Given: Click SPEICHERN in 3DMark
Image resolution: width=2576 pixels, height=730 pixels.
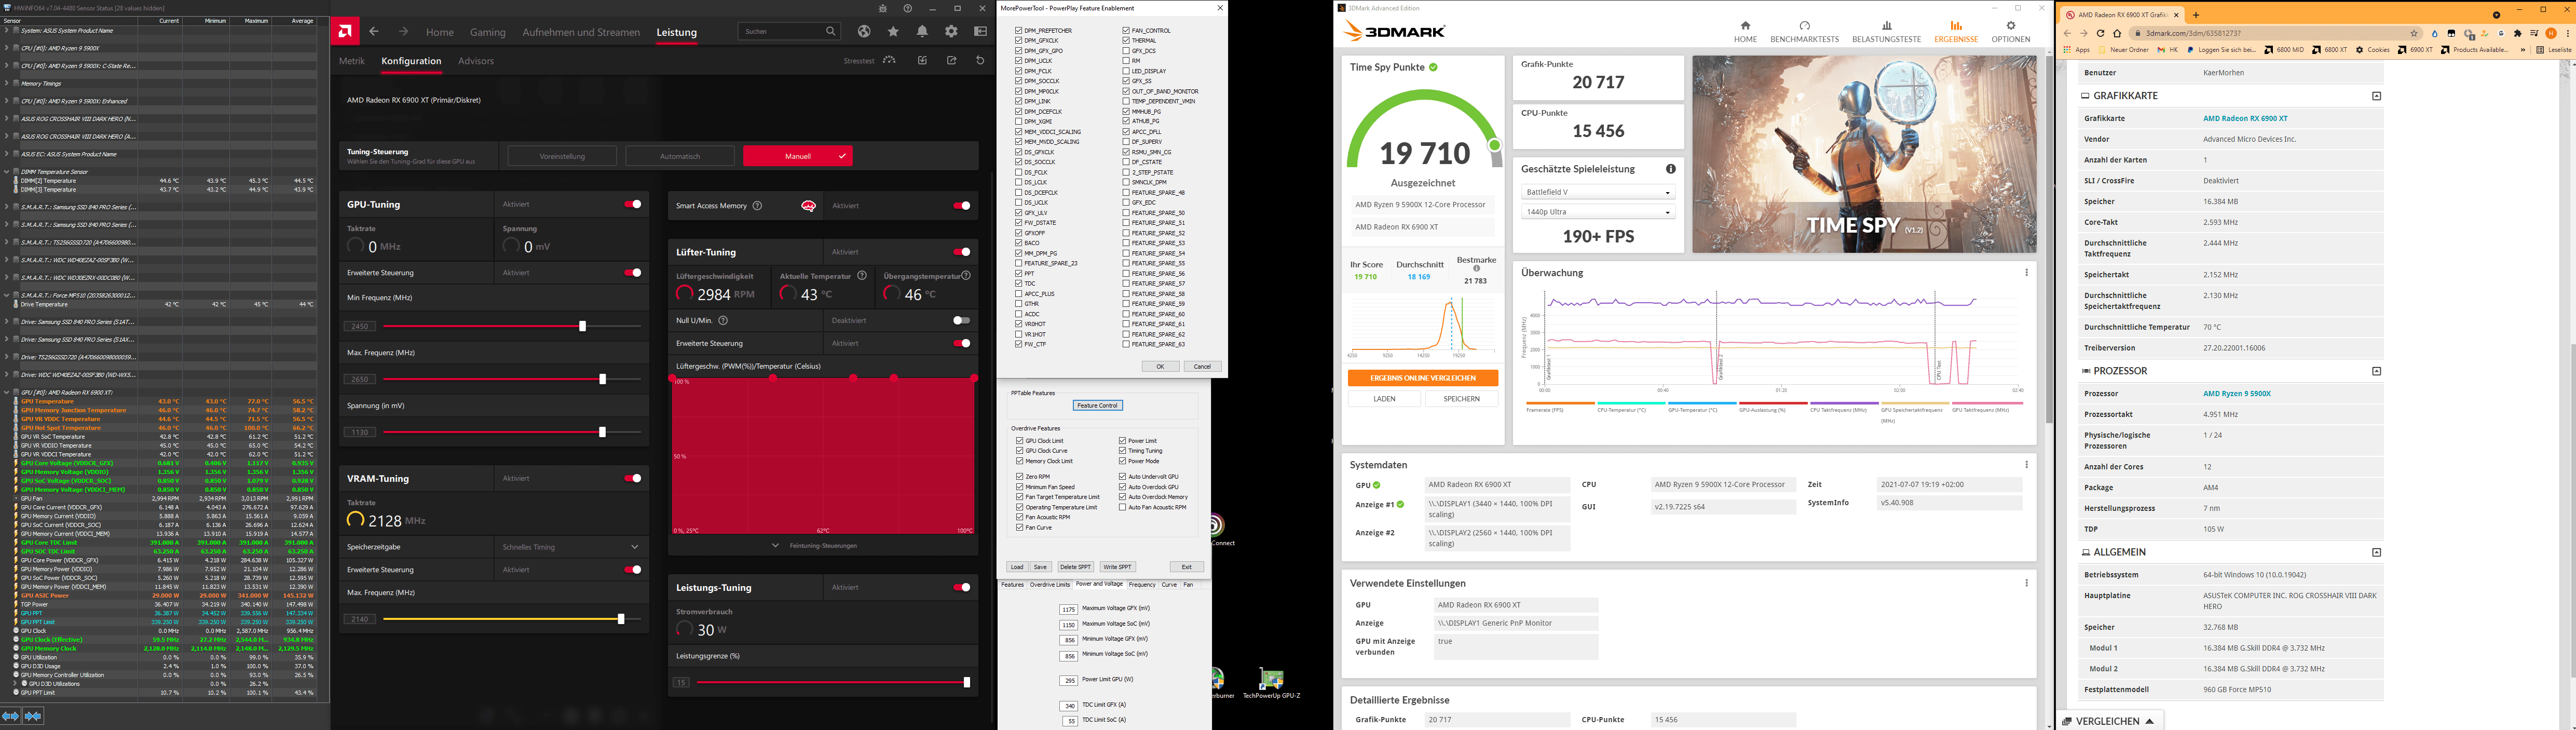Looking at the screenshot, I should 1461,399.
